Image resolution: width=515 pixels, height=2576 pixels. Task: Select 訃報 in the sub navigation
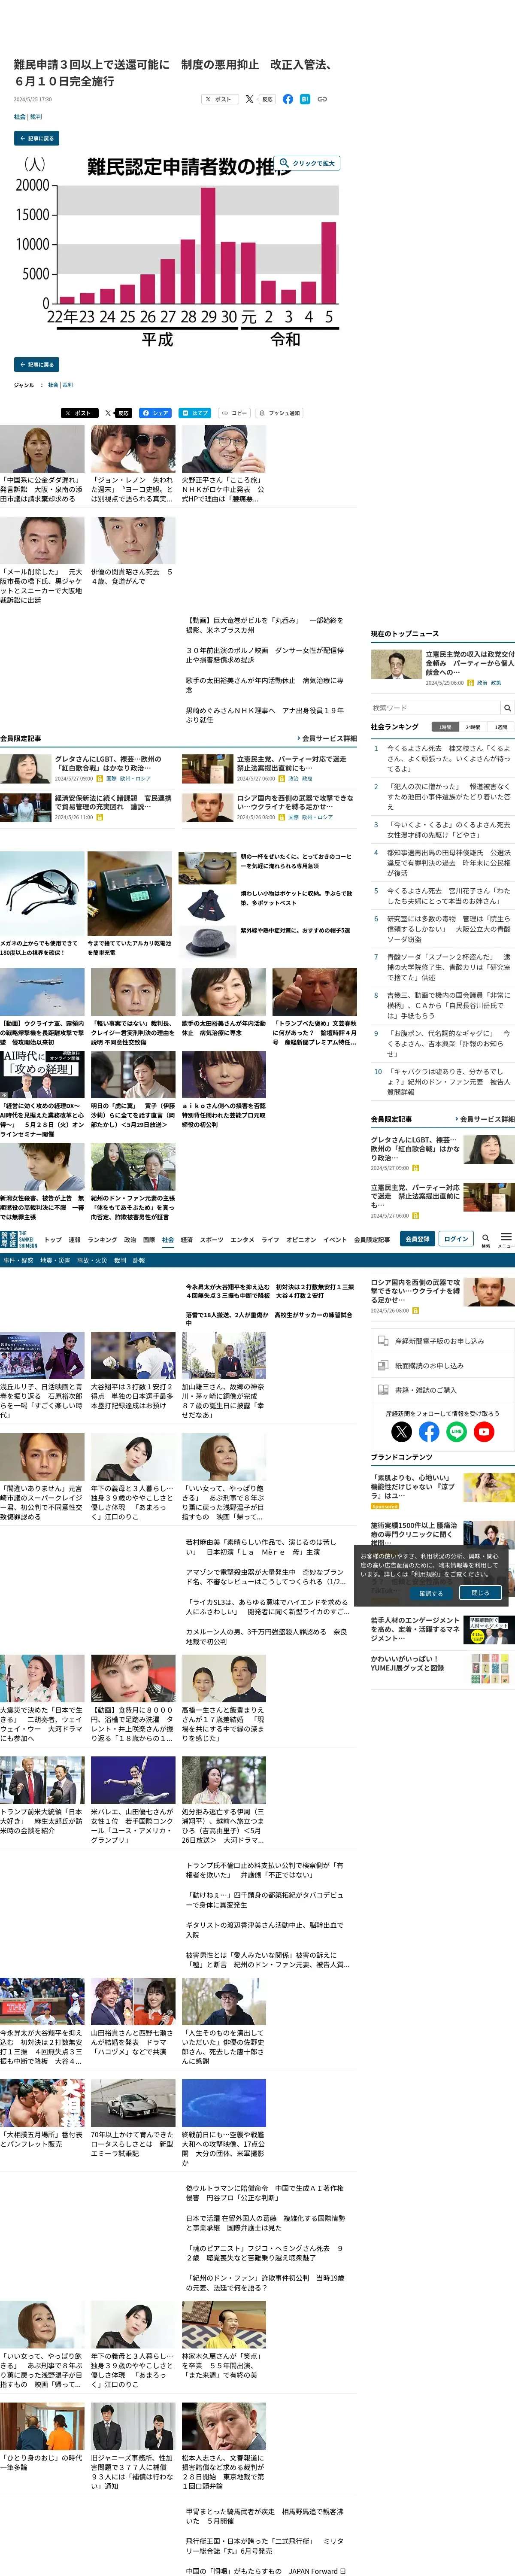click(x=139, y=1261)
